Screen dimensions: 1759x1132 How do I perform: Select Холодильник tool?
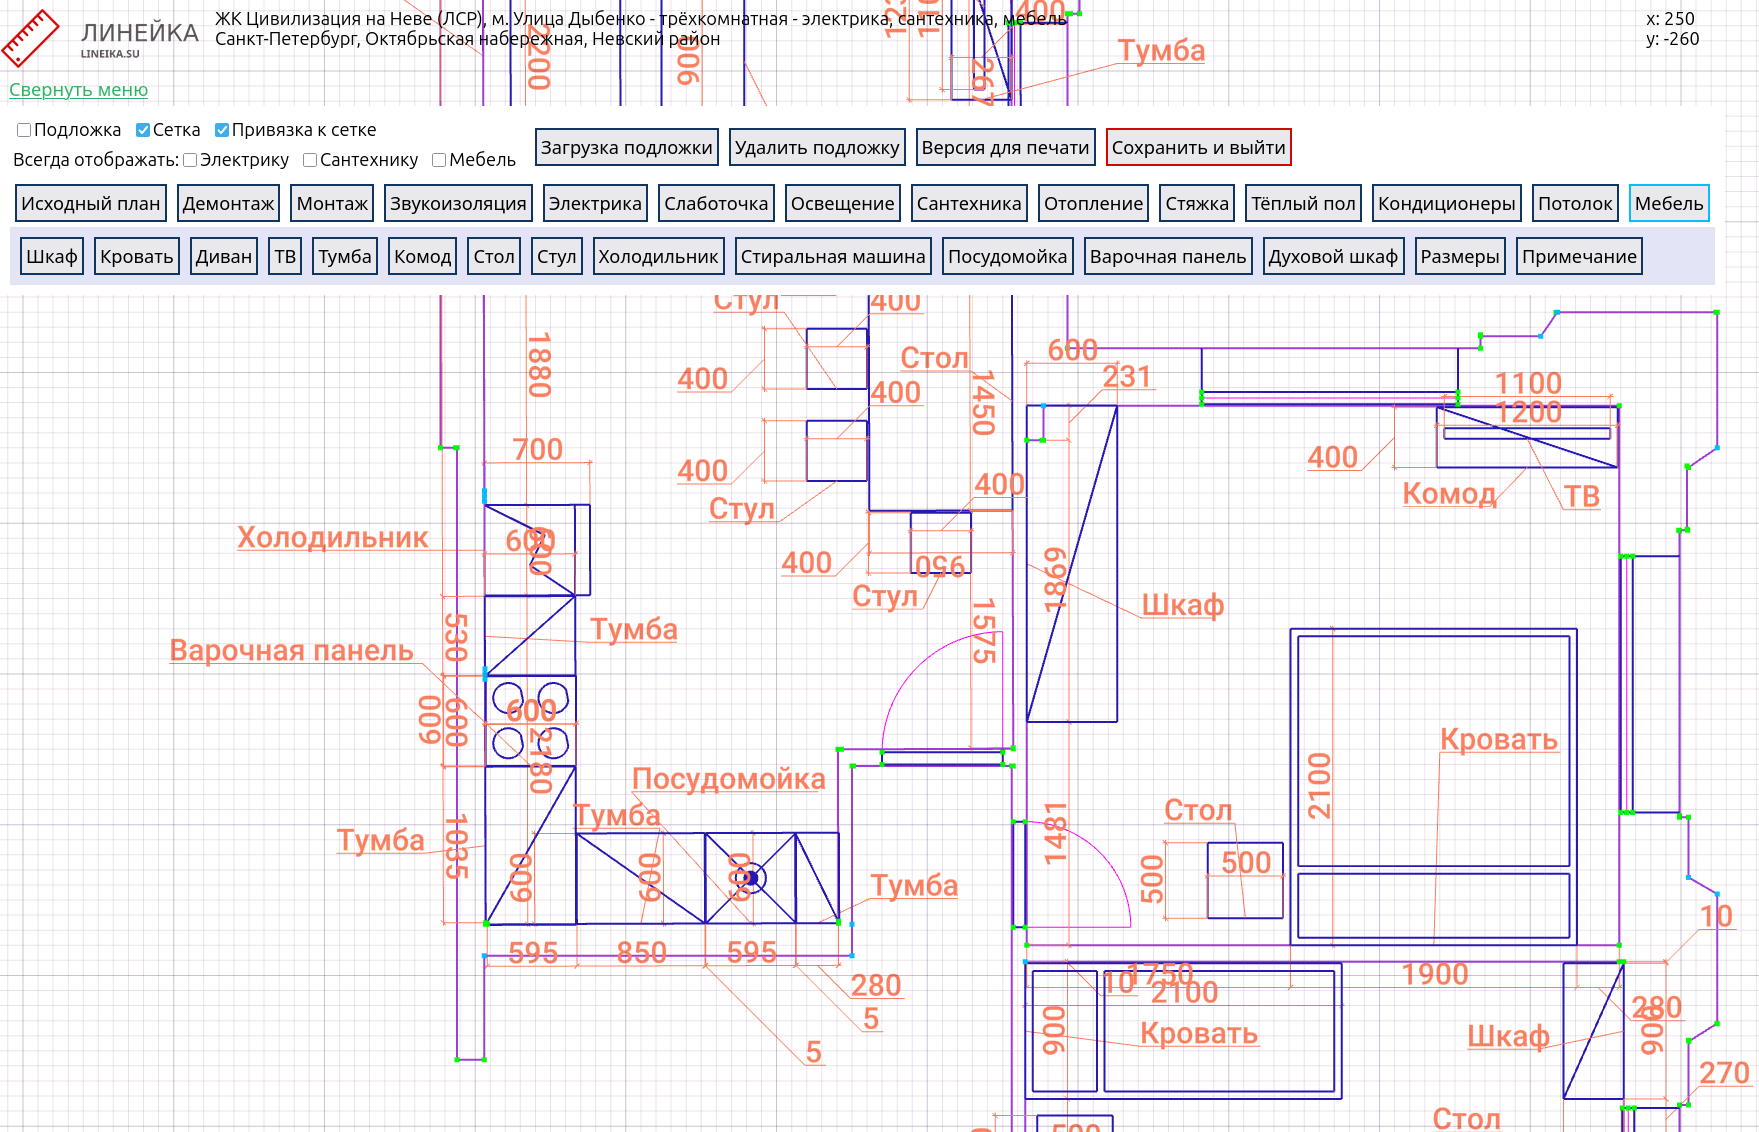pyautogui.click(x=658, y=256)
